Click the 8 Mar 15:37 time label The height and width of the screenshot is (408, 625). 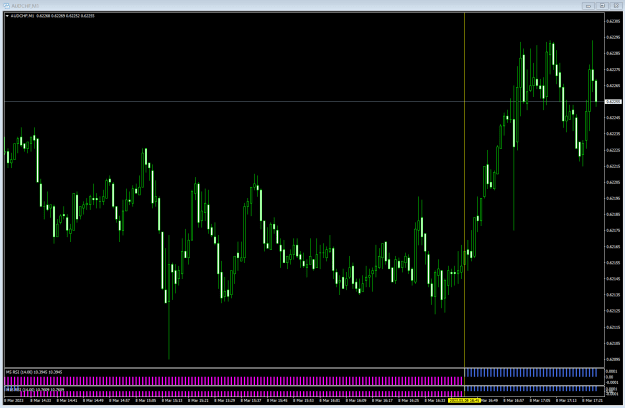pos(251,400)
